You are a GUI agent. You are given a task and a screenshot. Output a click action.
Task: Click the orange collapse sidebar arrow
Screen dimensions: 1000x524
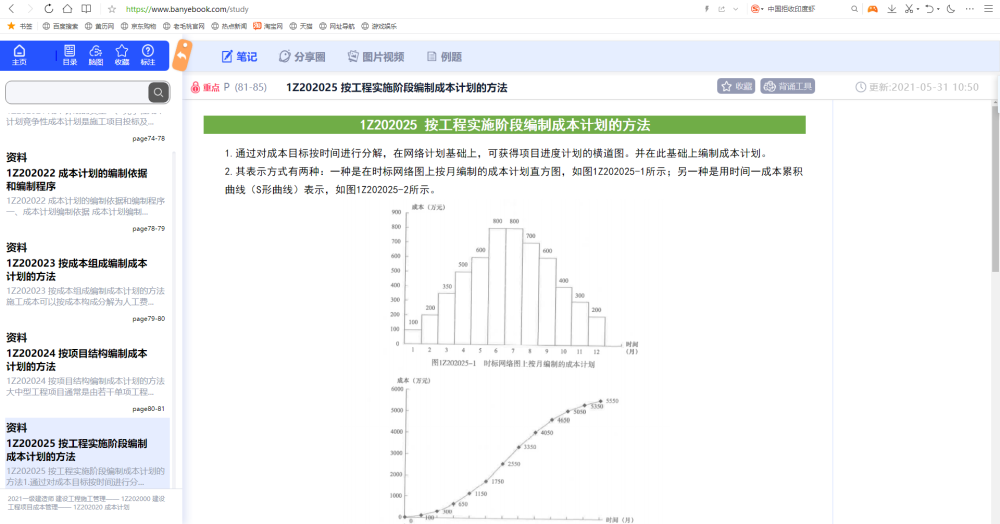click(x=181, y=55)
